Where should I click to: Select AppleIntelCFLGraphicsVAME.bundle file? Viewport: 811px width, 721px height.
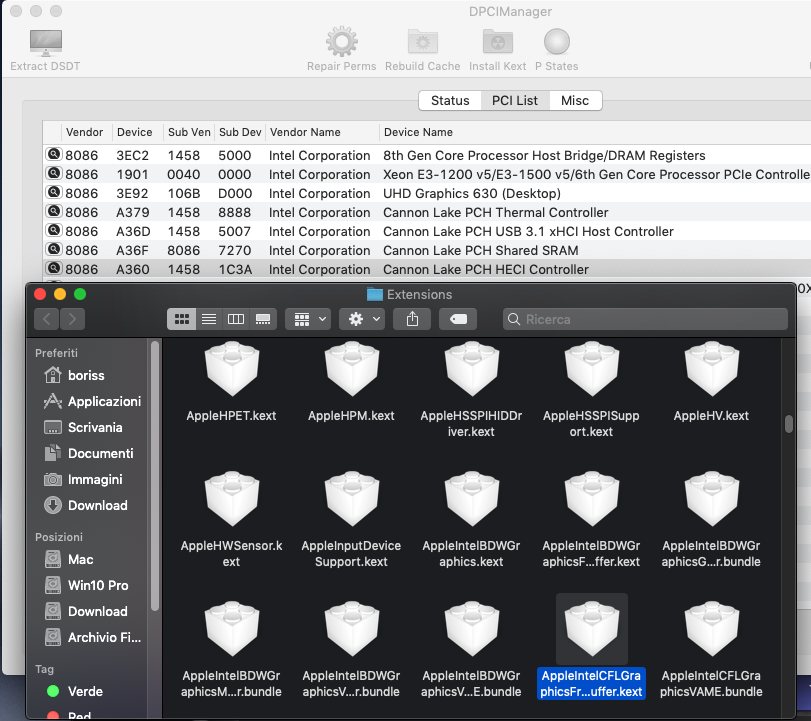click(711, 649)
